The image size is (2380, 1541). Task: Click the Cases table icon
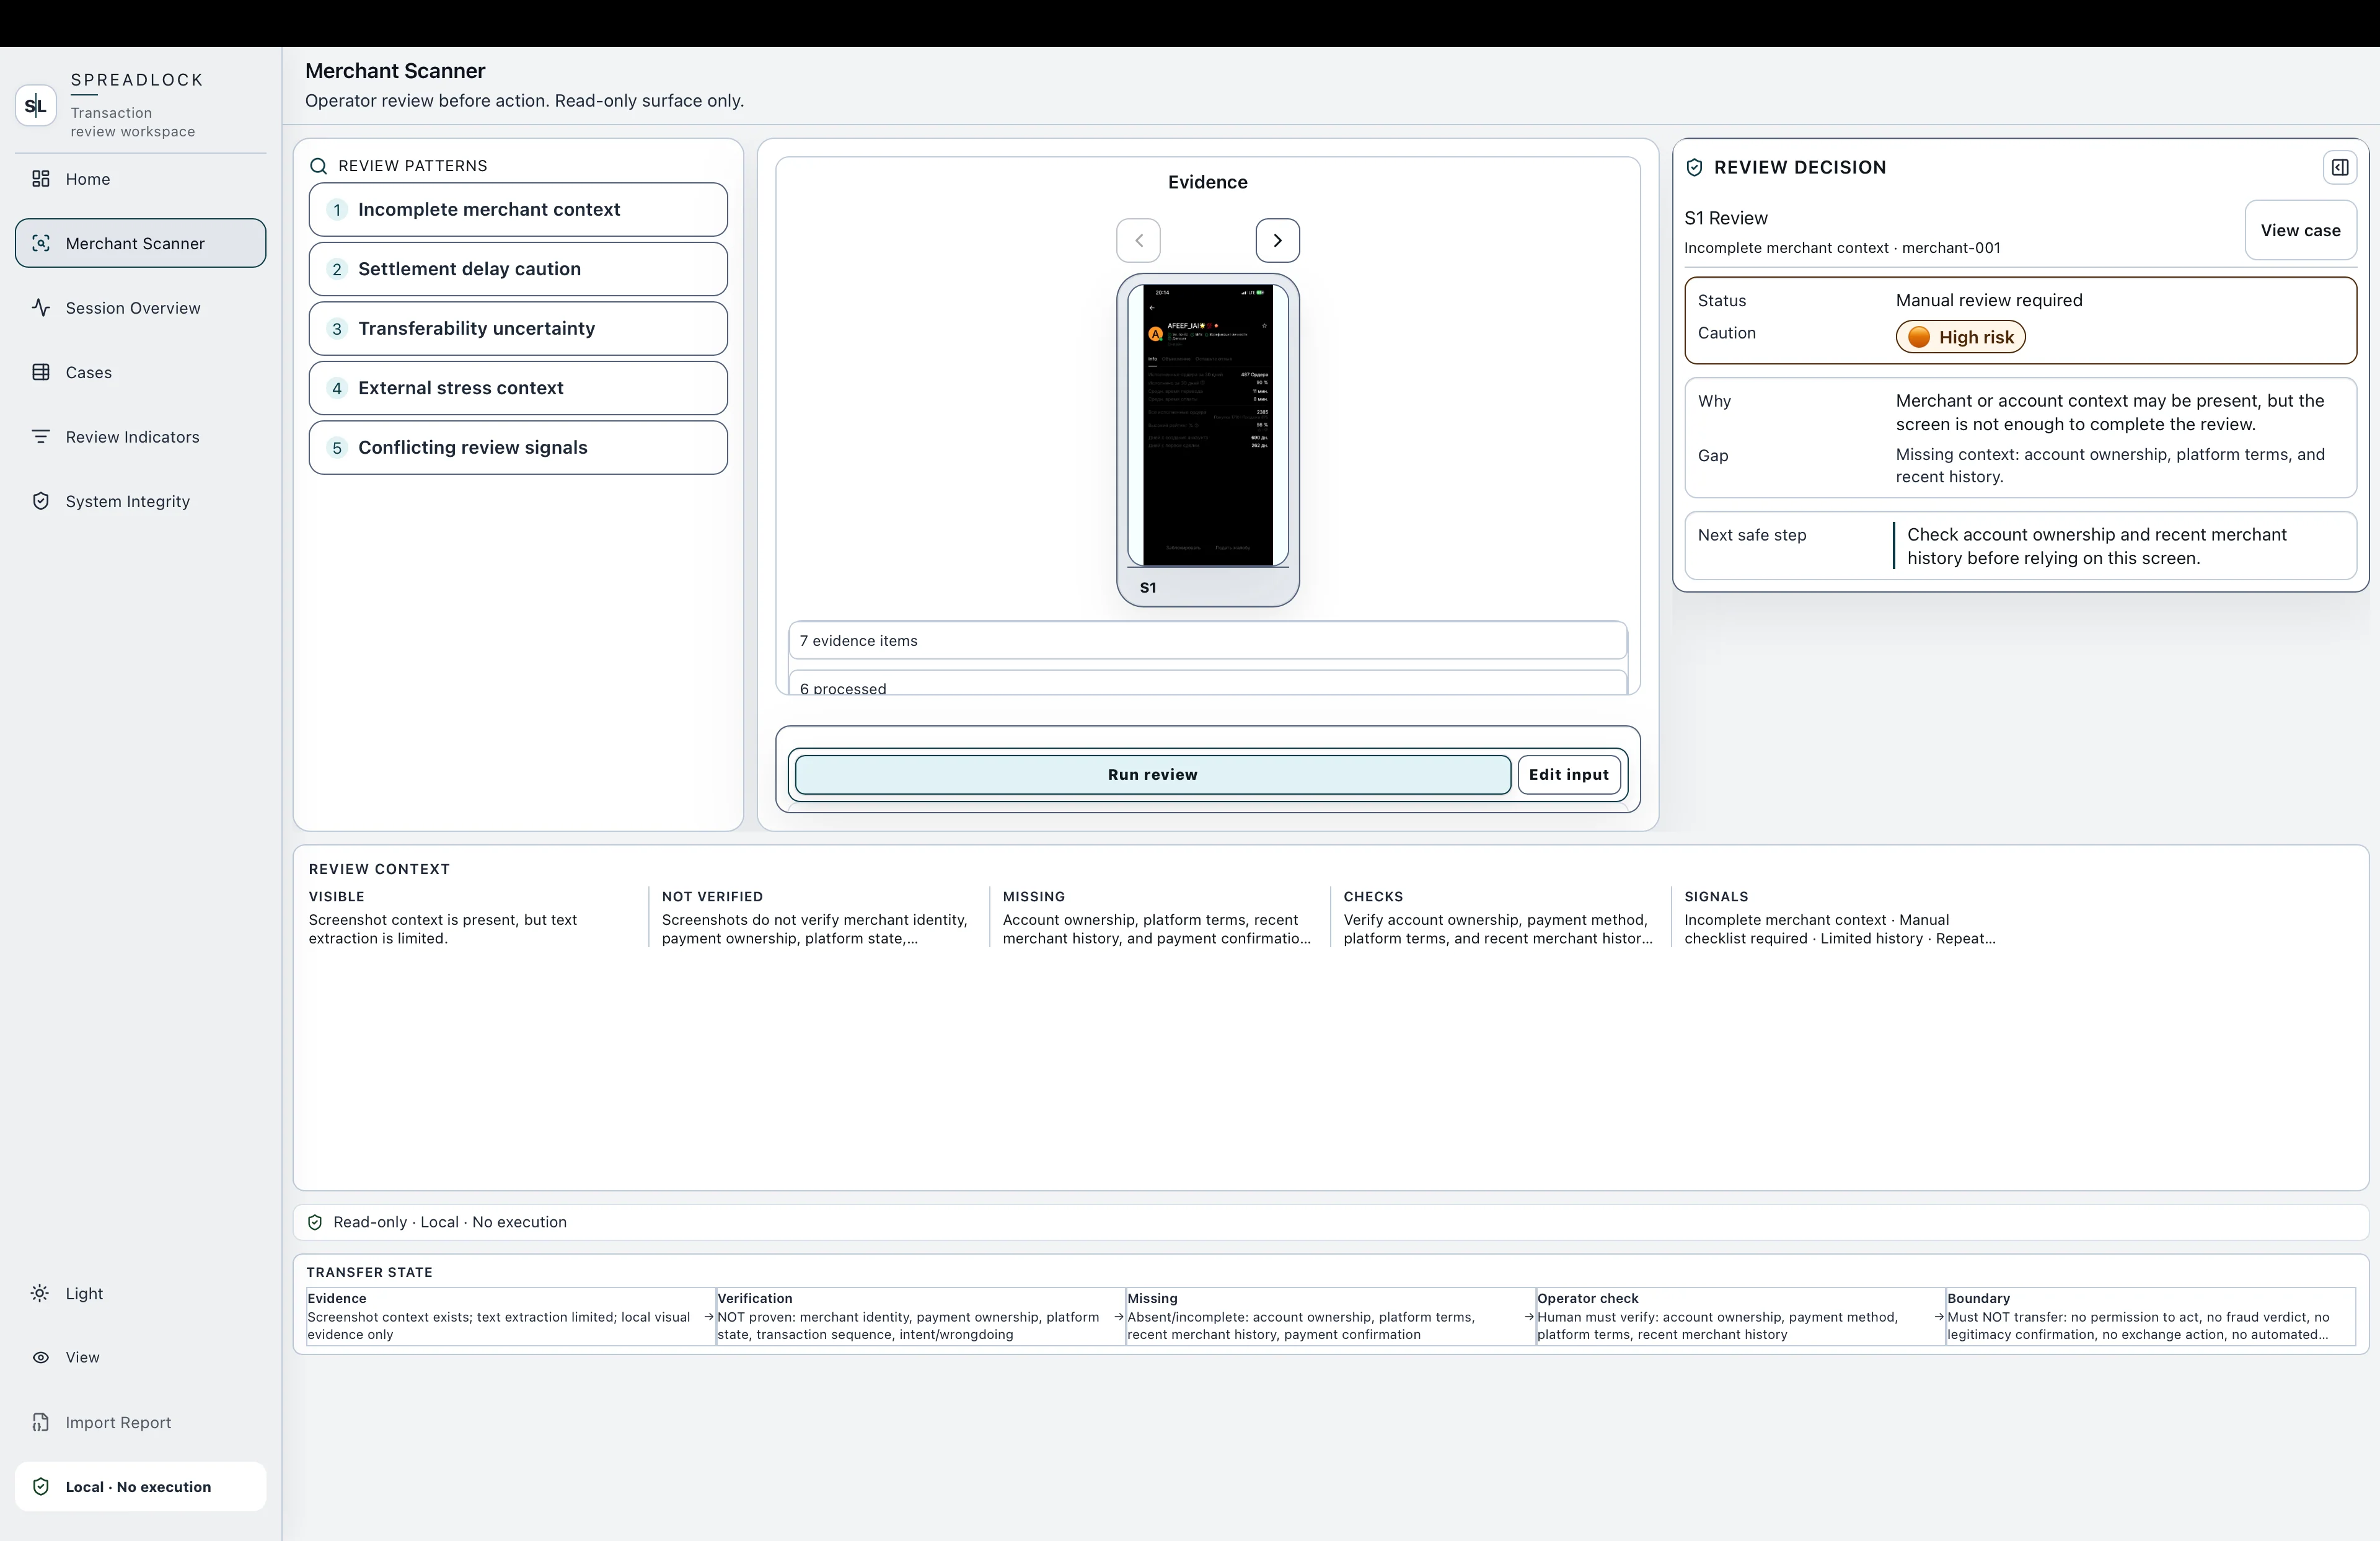tap(41, 372)
